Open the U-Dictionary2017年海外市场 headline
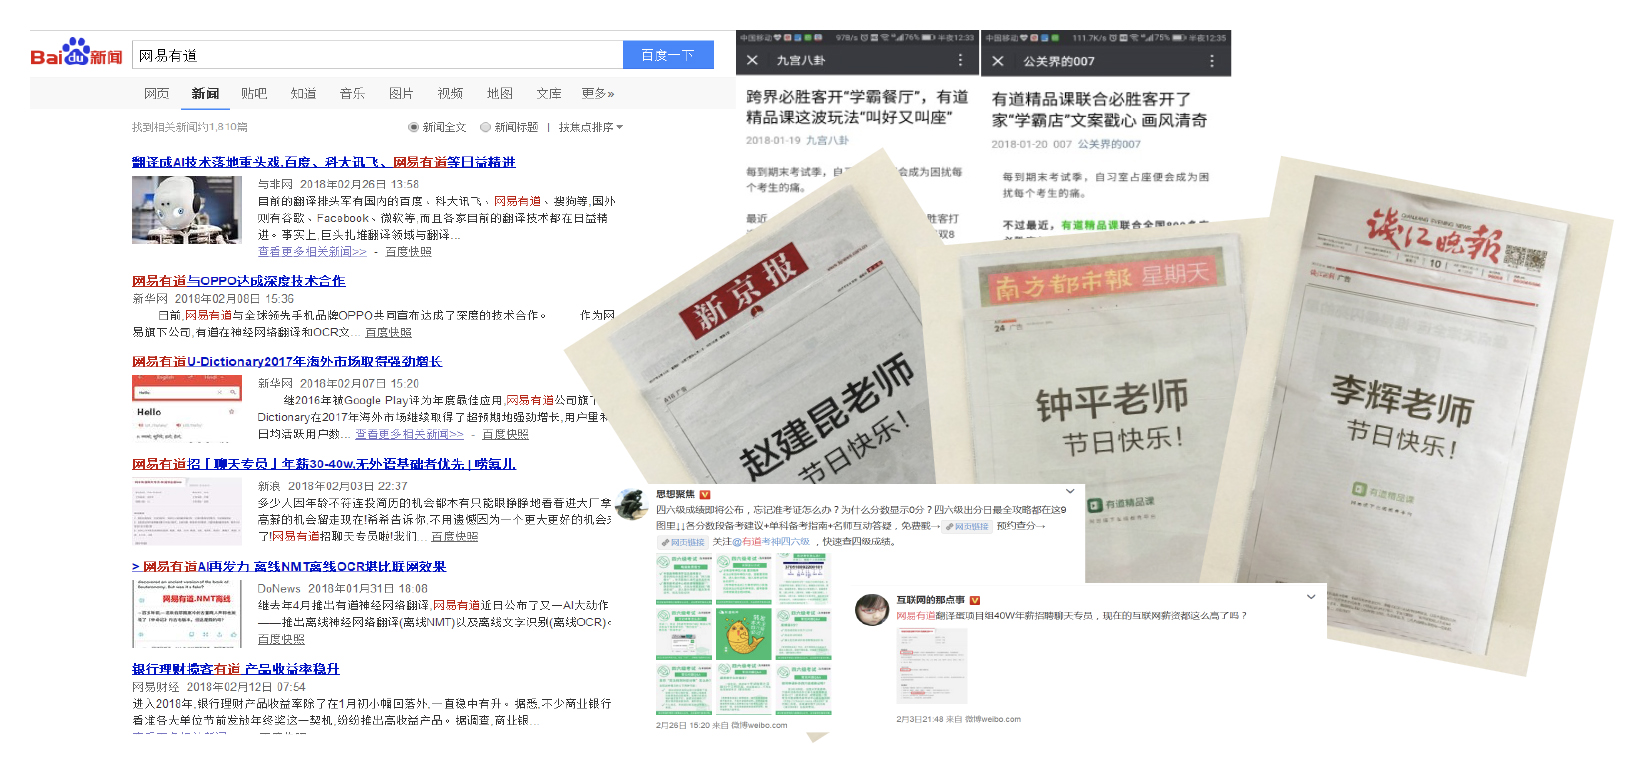This screenshot has height=766, width=1645. pos(287,361)
